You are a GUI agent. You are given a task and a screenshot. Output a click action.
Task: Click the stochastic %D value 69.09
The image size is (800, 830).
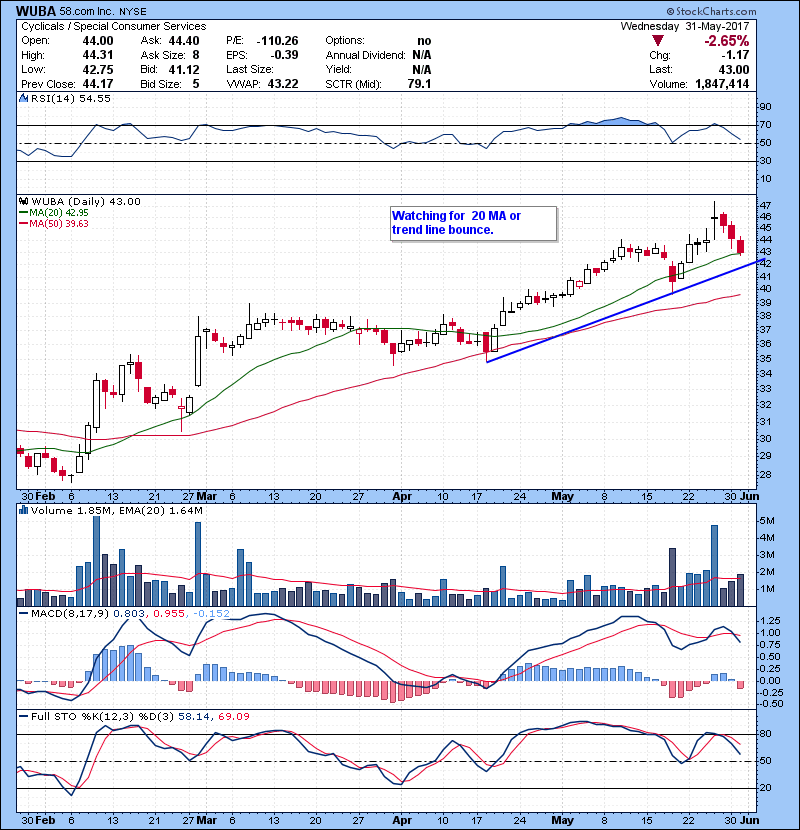233,717
